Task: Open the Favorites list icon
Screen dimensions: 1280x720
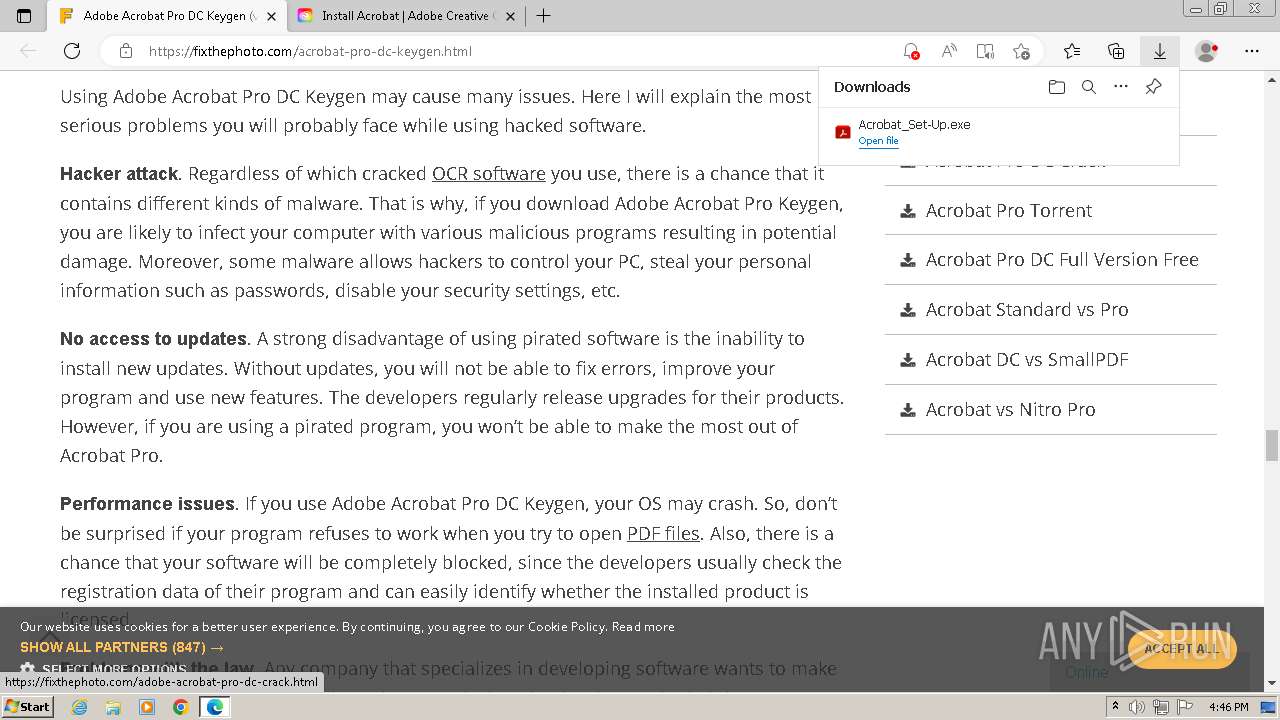Action: point(1072,51)
